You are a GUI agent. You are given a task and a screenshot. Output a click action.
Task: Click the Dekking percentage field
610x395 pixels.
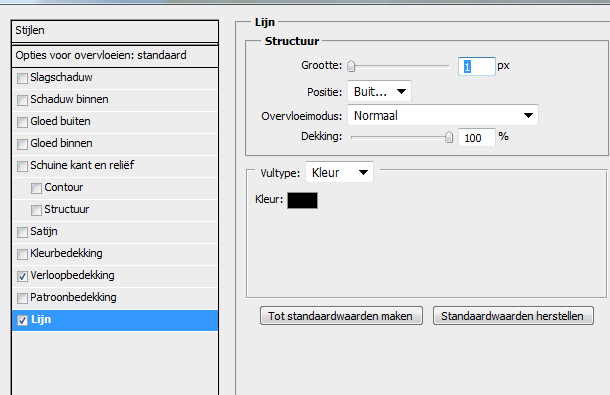(477, 138)
